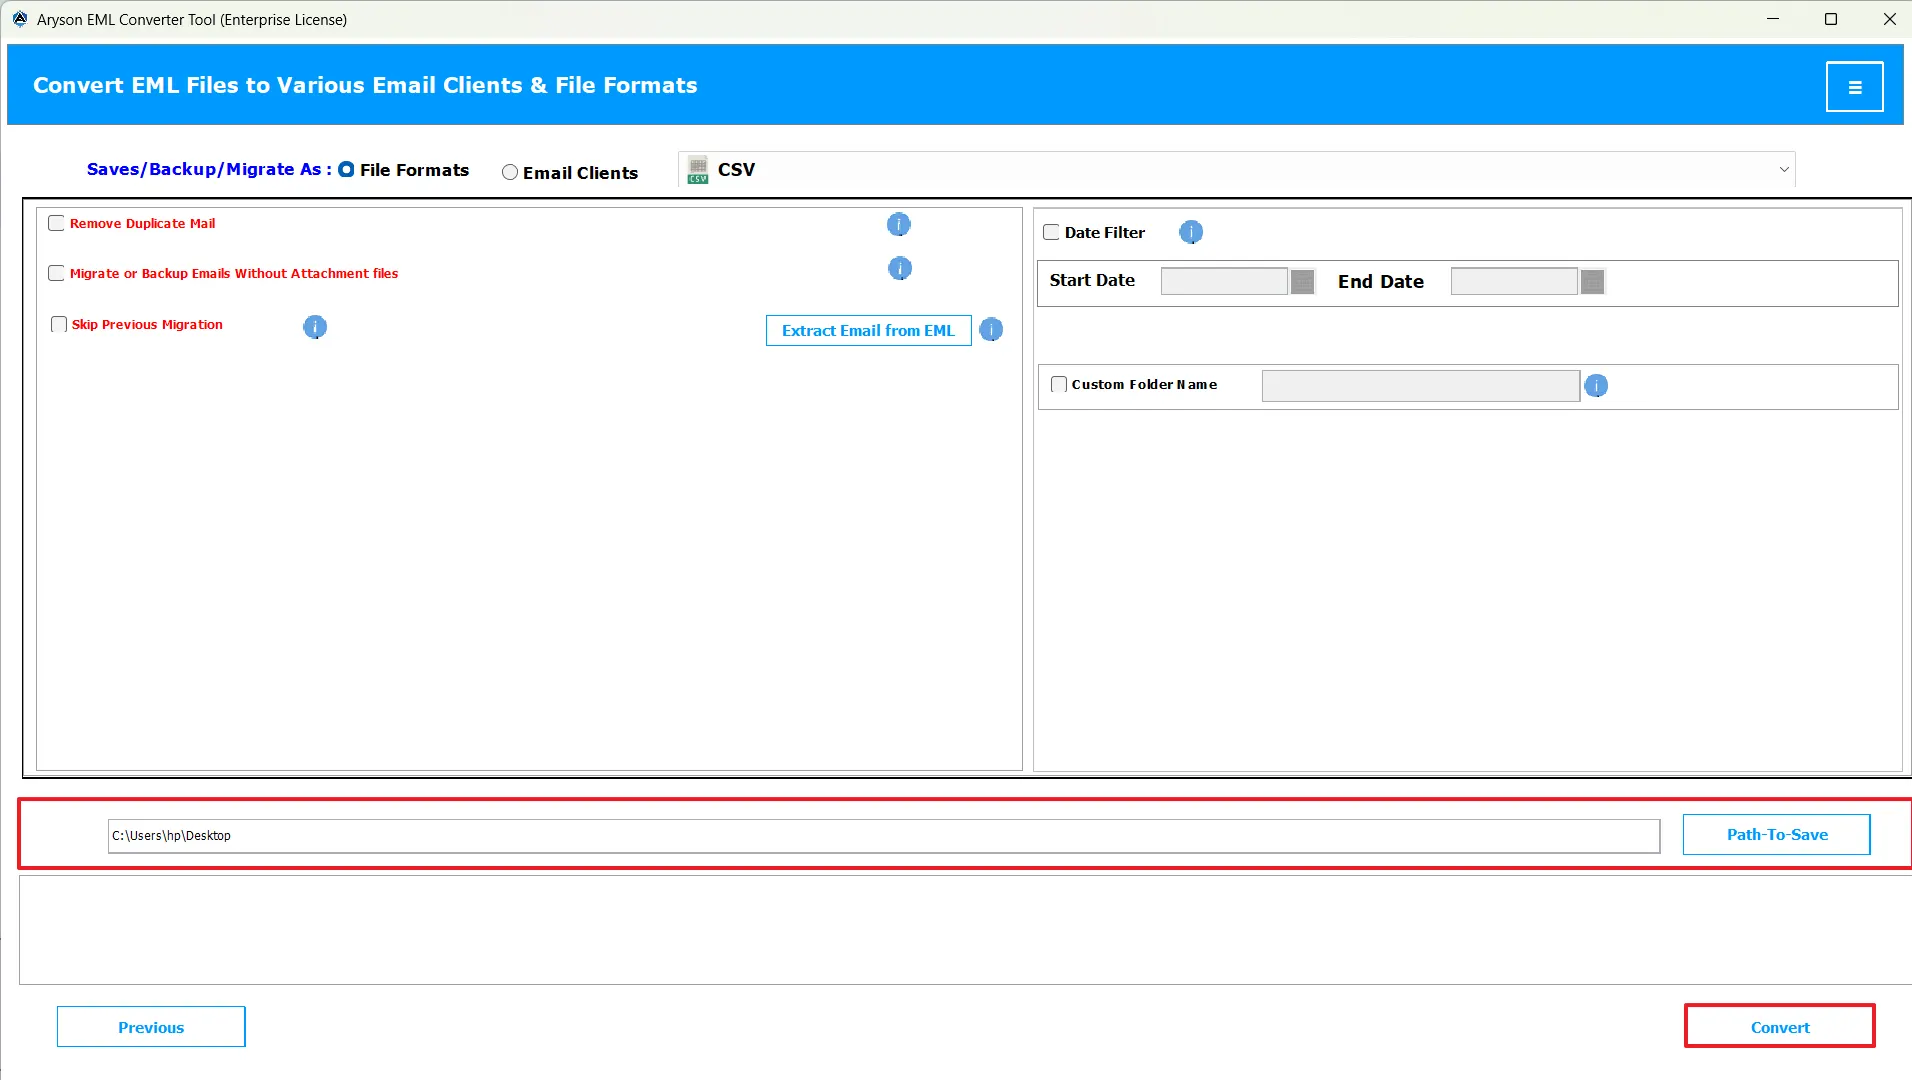Open the End Date calendar picker
The width and height of the screenshot is (1912, 1080).
[1592, 282]
